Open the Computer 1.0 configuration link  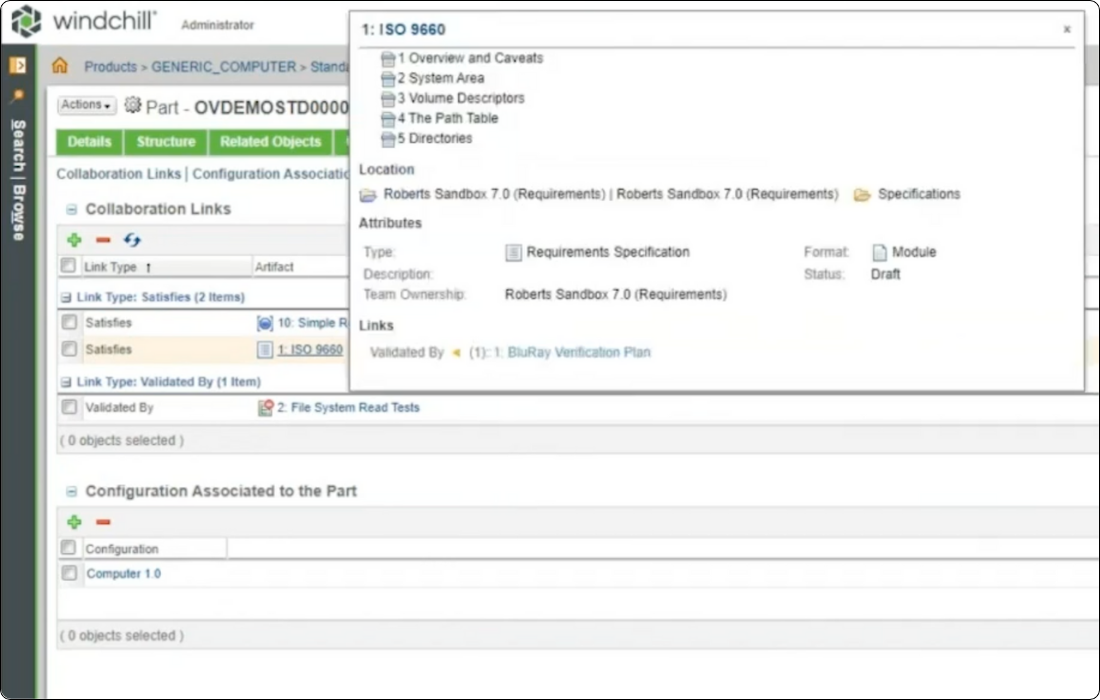click(x=123, y=574)
